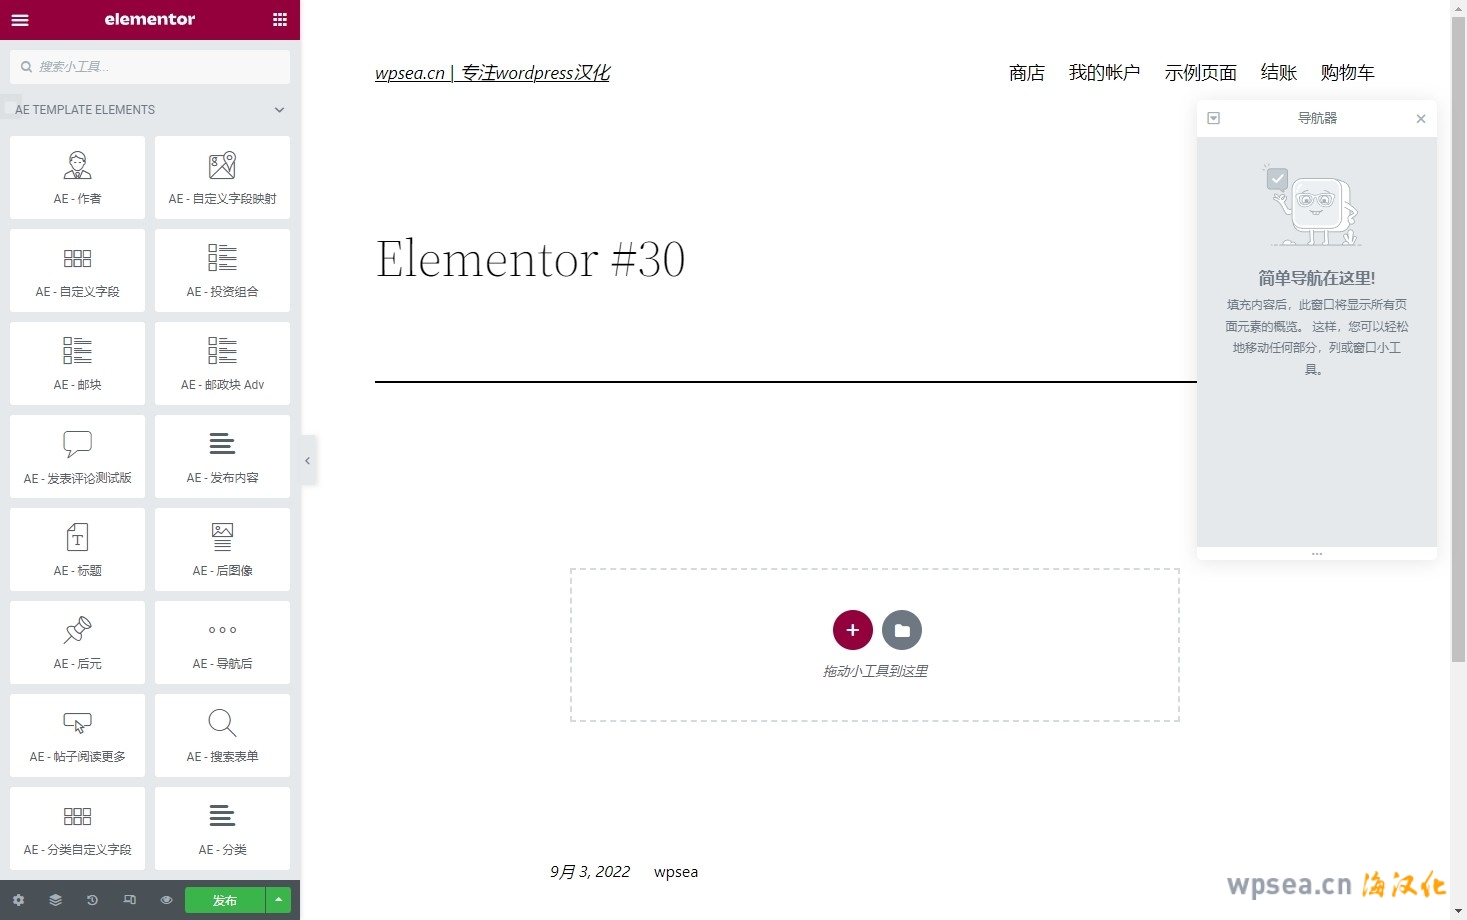This screenshot has width=1467, height=920.
Task: Select the AE - 搜索表单 widget
Action: point(222,735)
